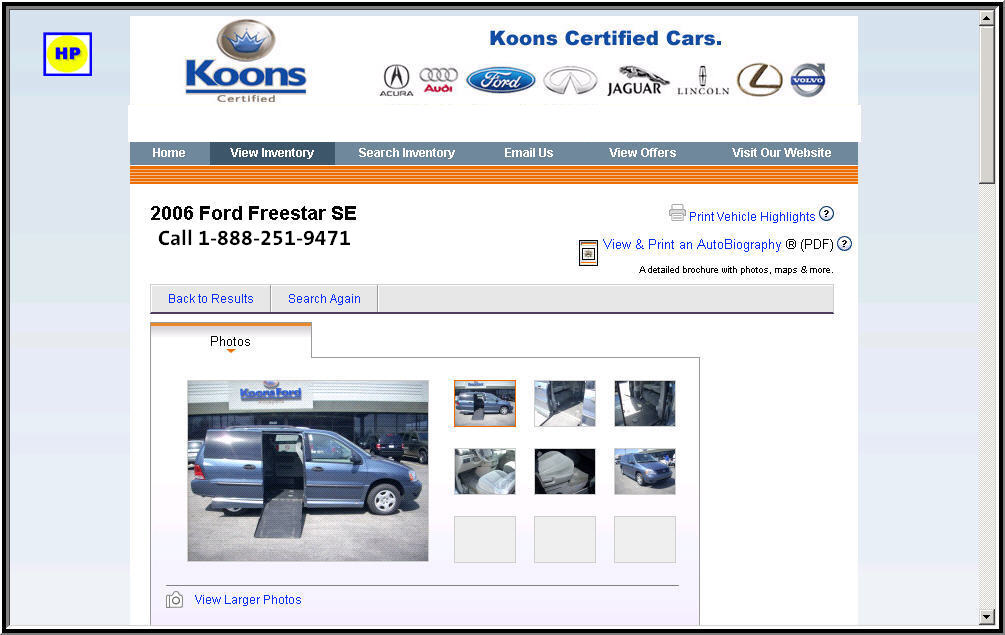Click the Ford logo in header

click(x=501, y=81)
